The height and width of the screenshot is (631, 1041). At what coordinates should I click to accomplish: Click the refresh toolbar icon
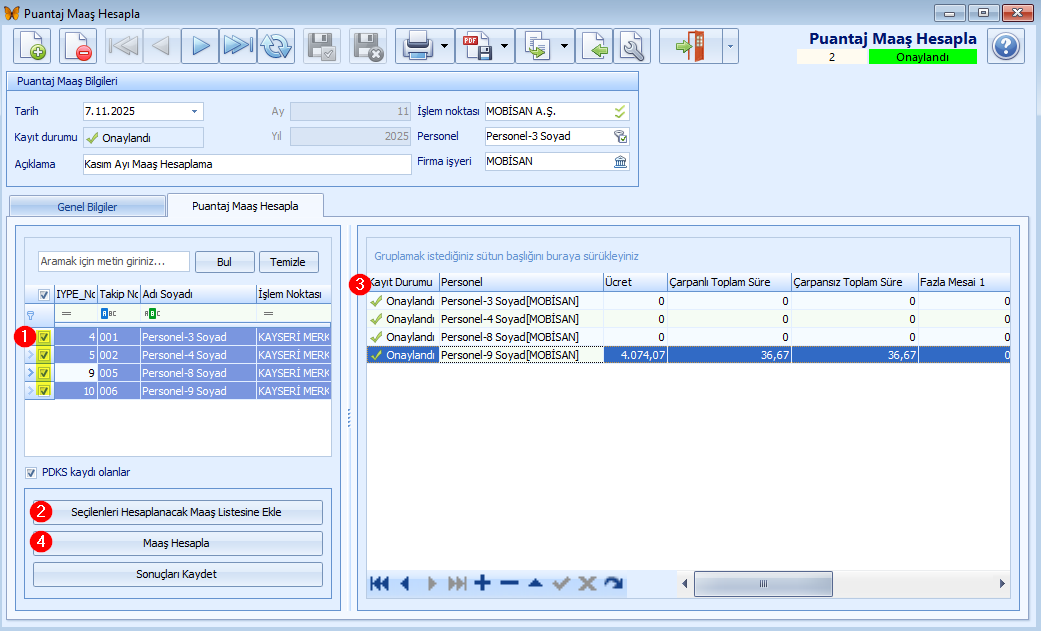276,46
